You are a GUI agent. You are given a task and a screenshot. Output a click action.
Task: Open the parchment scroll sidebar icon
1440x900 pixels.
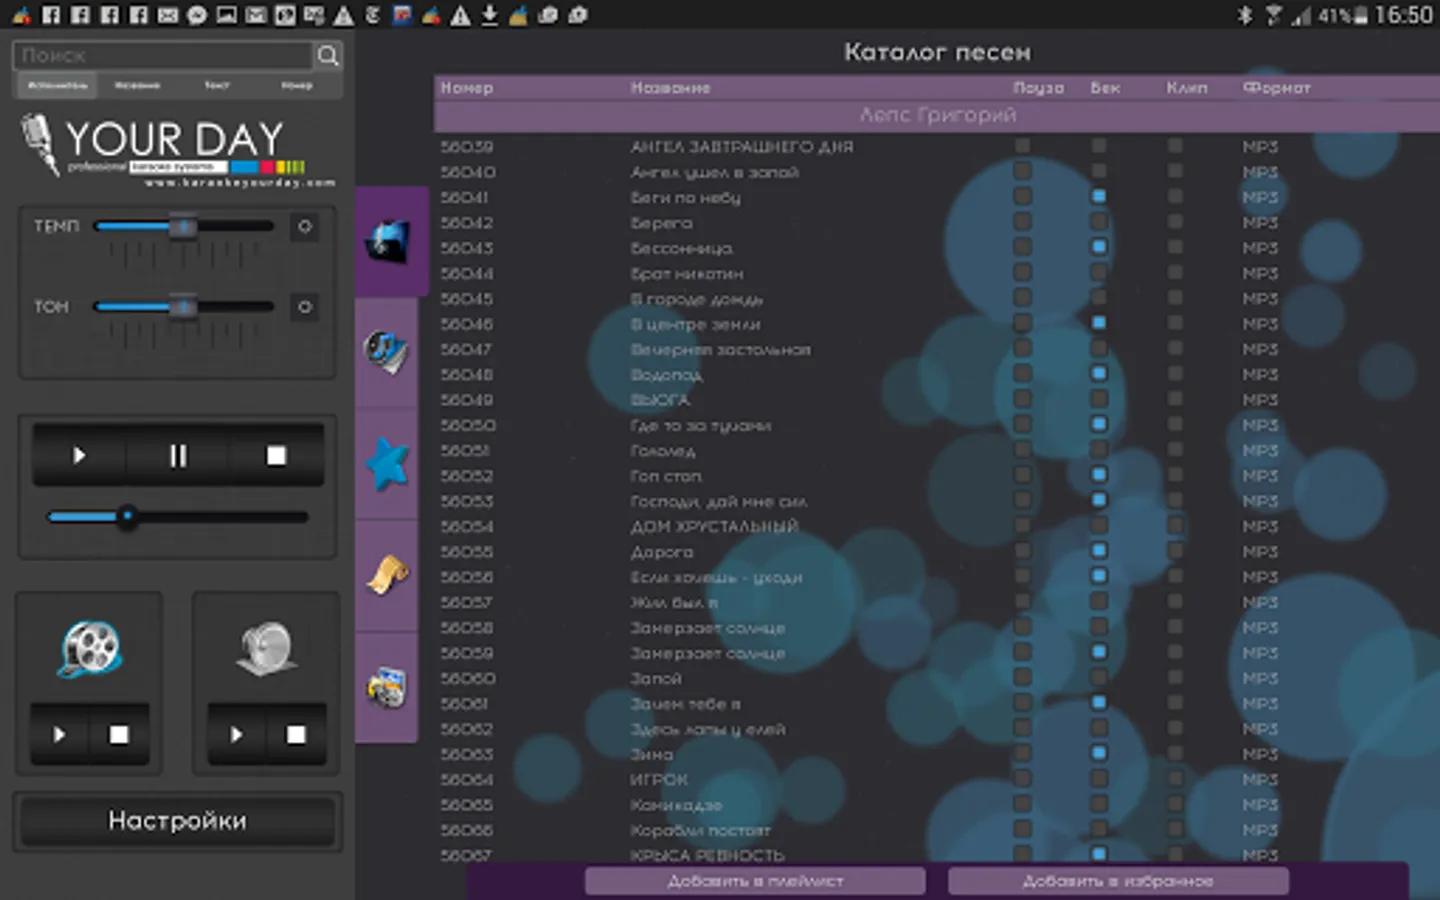click(x=387, y=575)
